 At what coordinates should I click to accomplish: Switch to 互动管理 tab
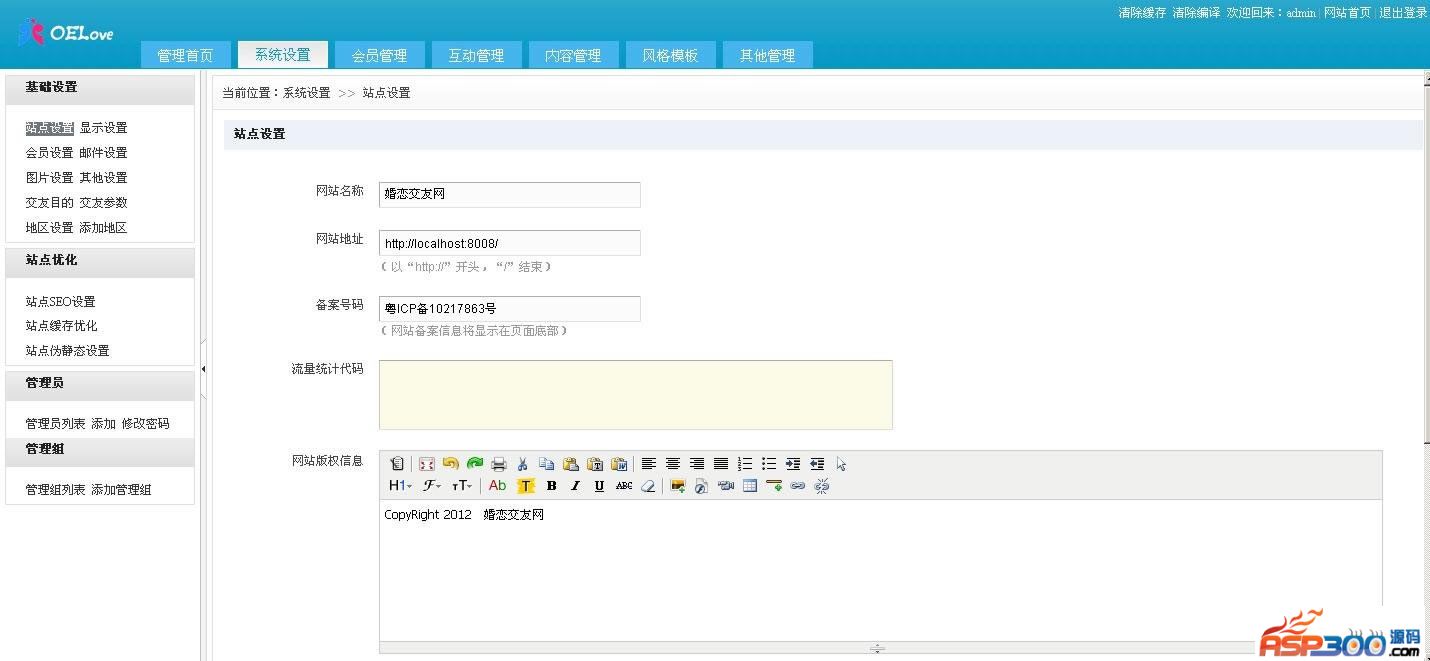[x=476, y=55]
